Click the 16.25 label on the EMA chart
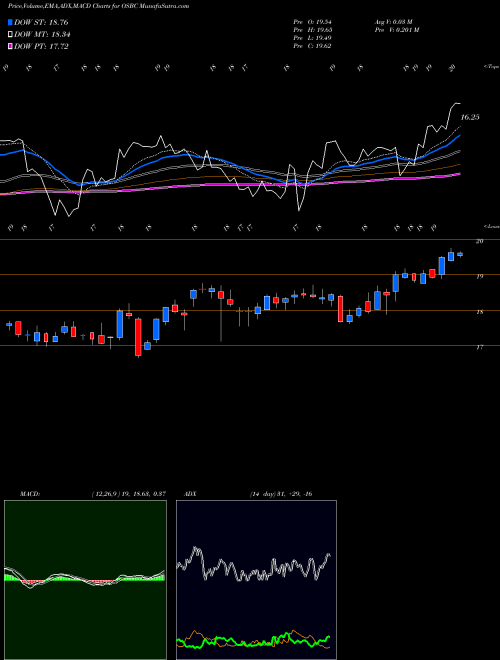 (x=470, y=117)
